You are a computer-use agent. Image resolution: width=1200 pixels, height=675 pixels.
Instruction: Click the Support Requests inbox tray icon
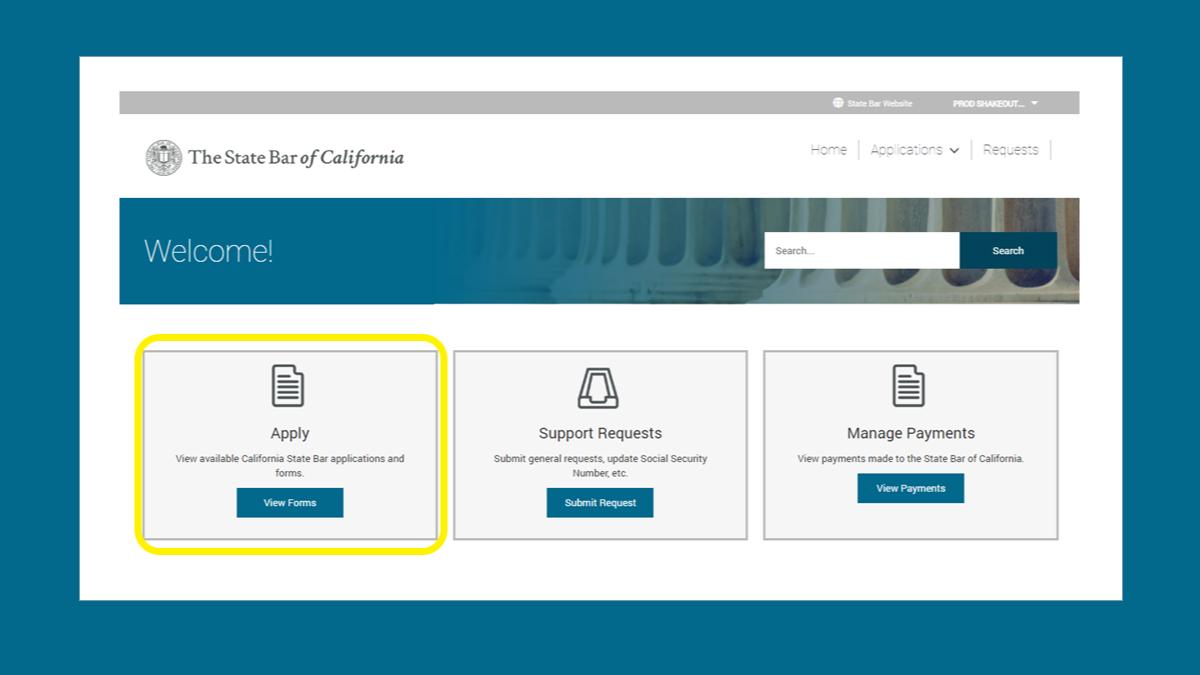[598, 388]
